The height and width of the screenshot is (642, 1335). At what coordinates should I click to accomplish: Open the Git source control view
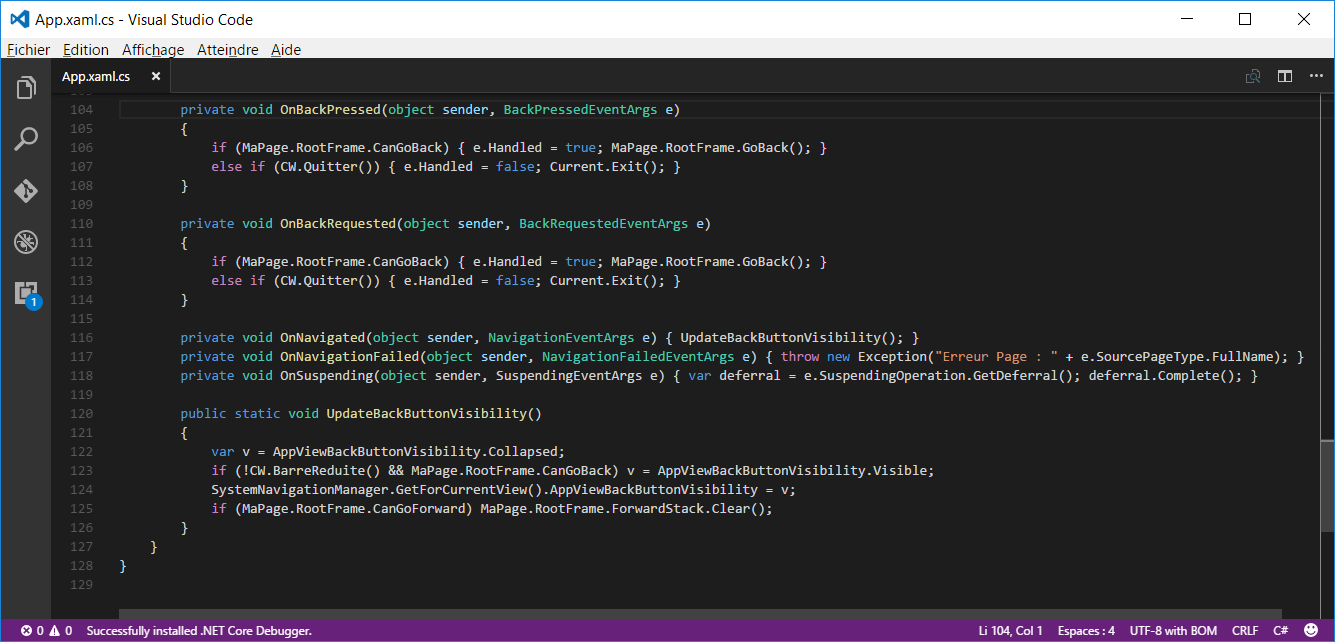click(x=26, y=190)
